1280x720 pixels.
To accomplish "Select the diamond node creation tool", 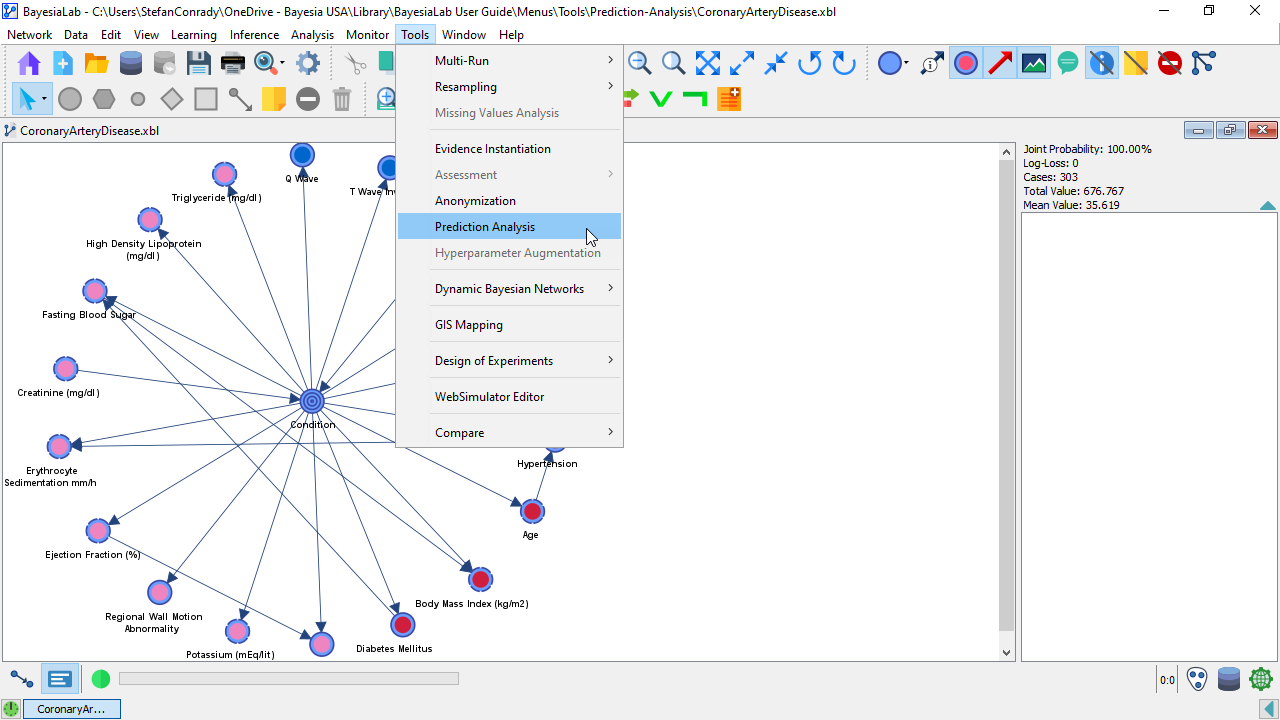I will (172, 99).
